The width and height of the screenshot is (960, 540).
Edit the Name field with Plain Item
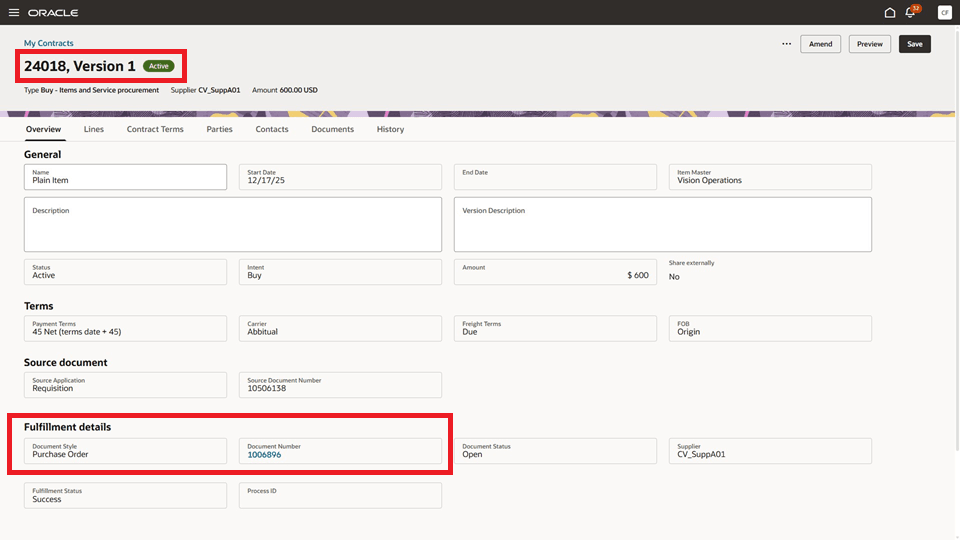coord(126,177)
